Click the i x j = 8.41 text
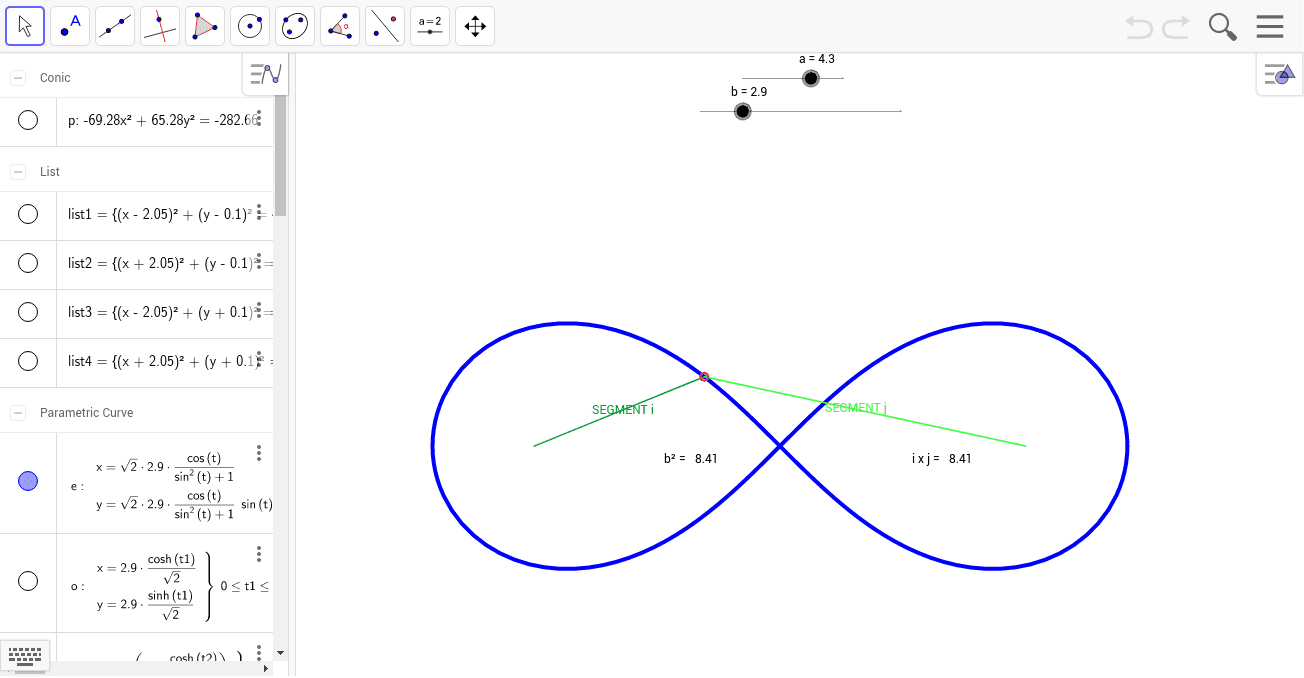Screen dimensions: 1304x678 tap(942, 459)
